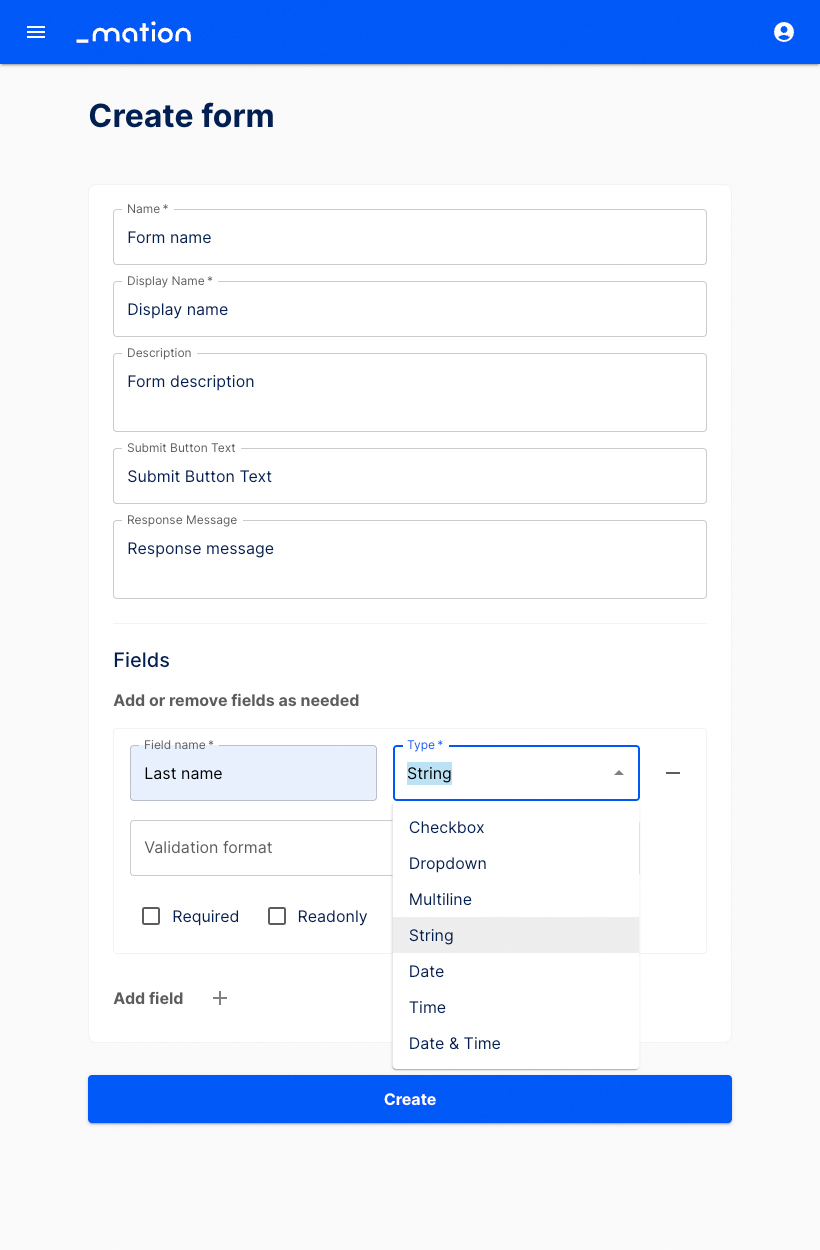Click into the Description text area

coord(410,392)
